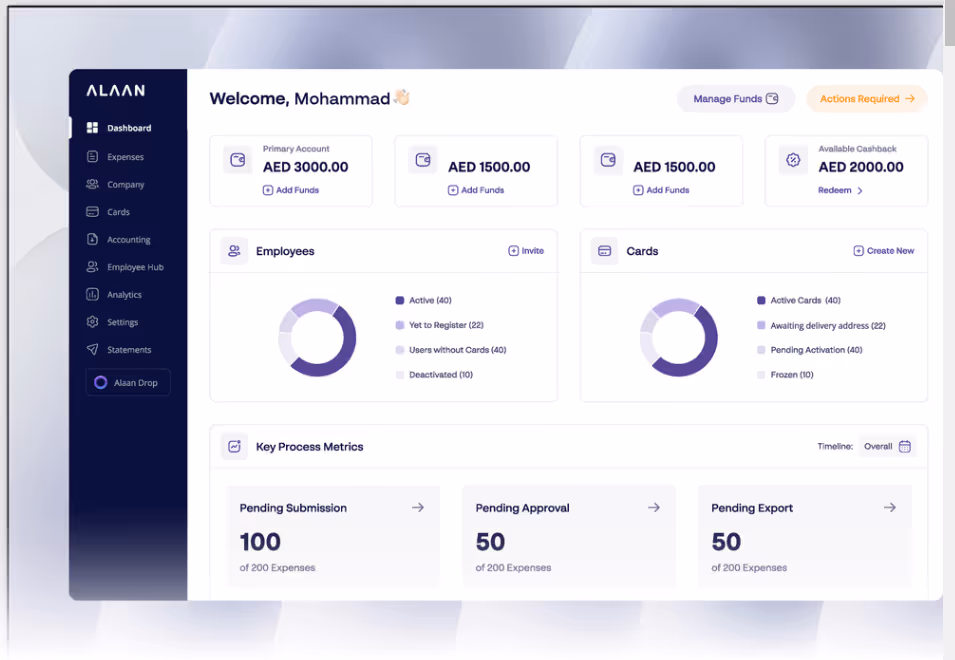Click the AED 3000.00 balance
955x660 pixels.
coord(305,167)
